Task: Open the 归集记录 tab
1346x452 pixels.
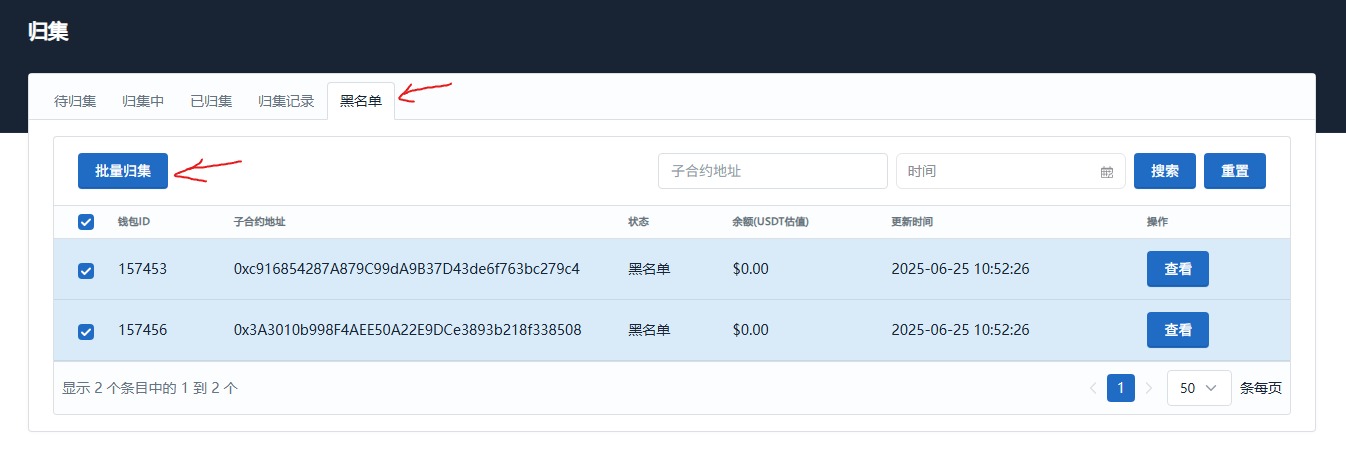Action: tap(286, 101)
